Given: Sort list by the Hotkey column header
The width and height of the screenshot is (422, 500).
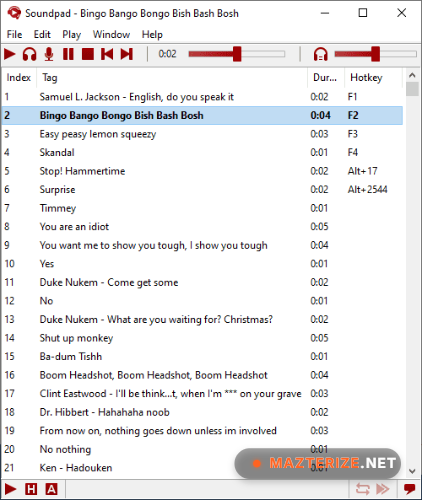Looking at the screenshot, I should tap(373, 78).
